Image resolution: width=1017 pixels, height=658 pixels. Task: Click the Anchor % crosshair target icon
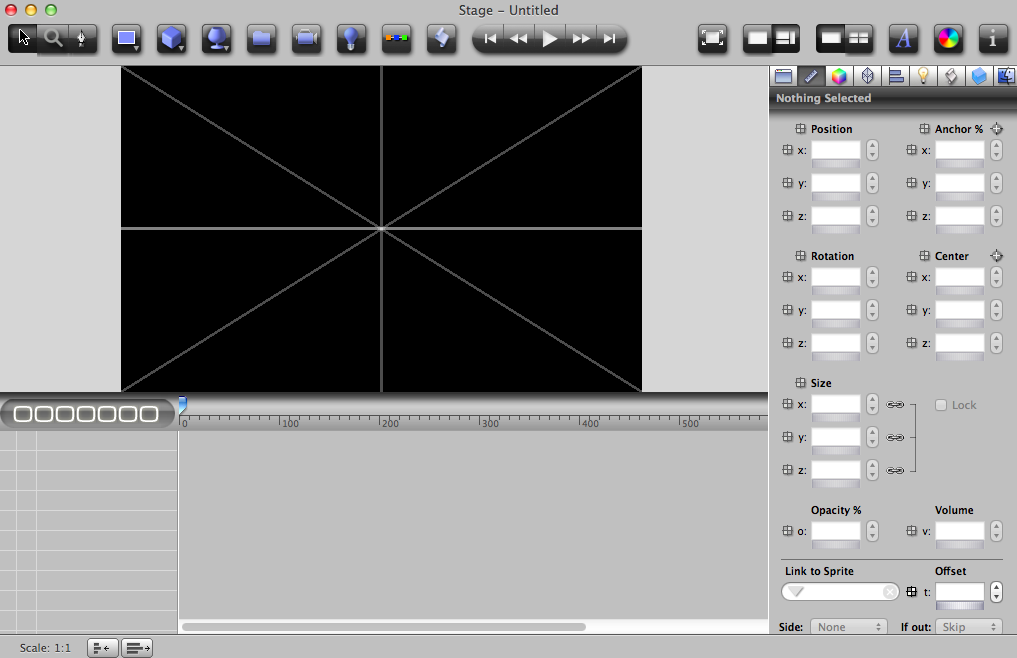pos(997,128)
